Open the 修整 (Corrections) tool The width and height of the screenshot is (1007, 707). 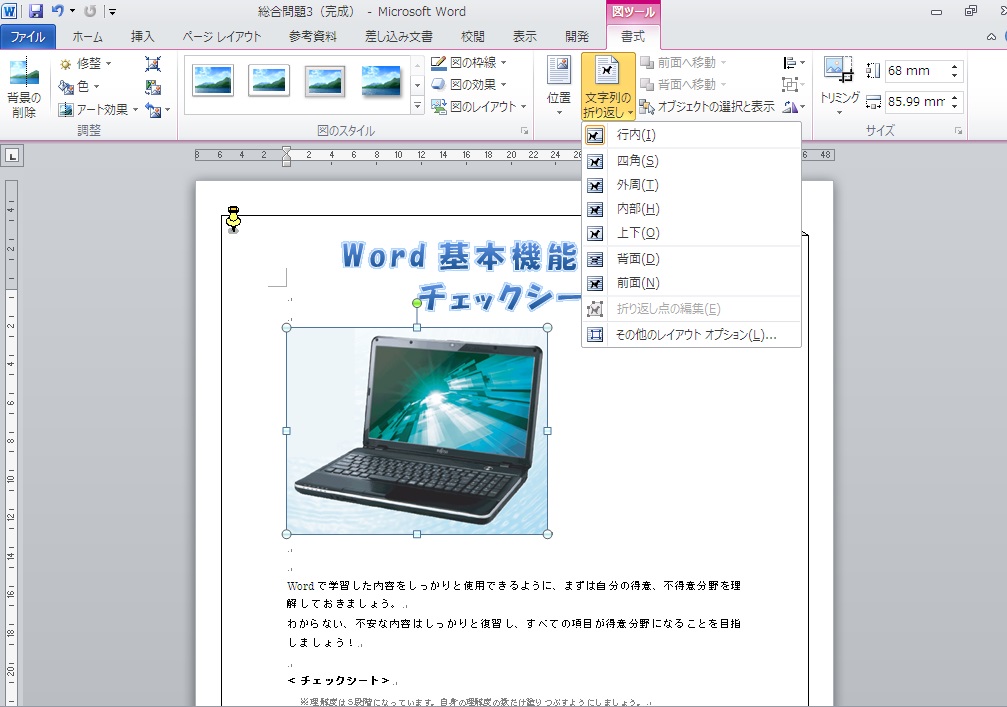pyautogui.click(x=86, y=63)
